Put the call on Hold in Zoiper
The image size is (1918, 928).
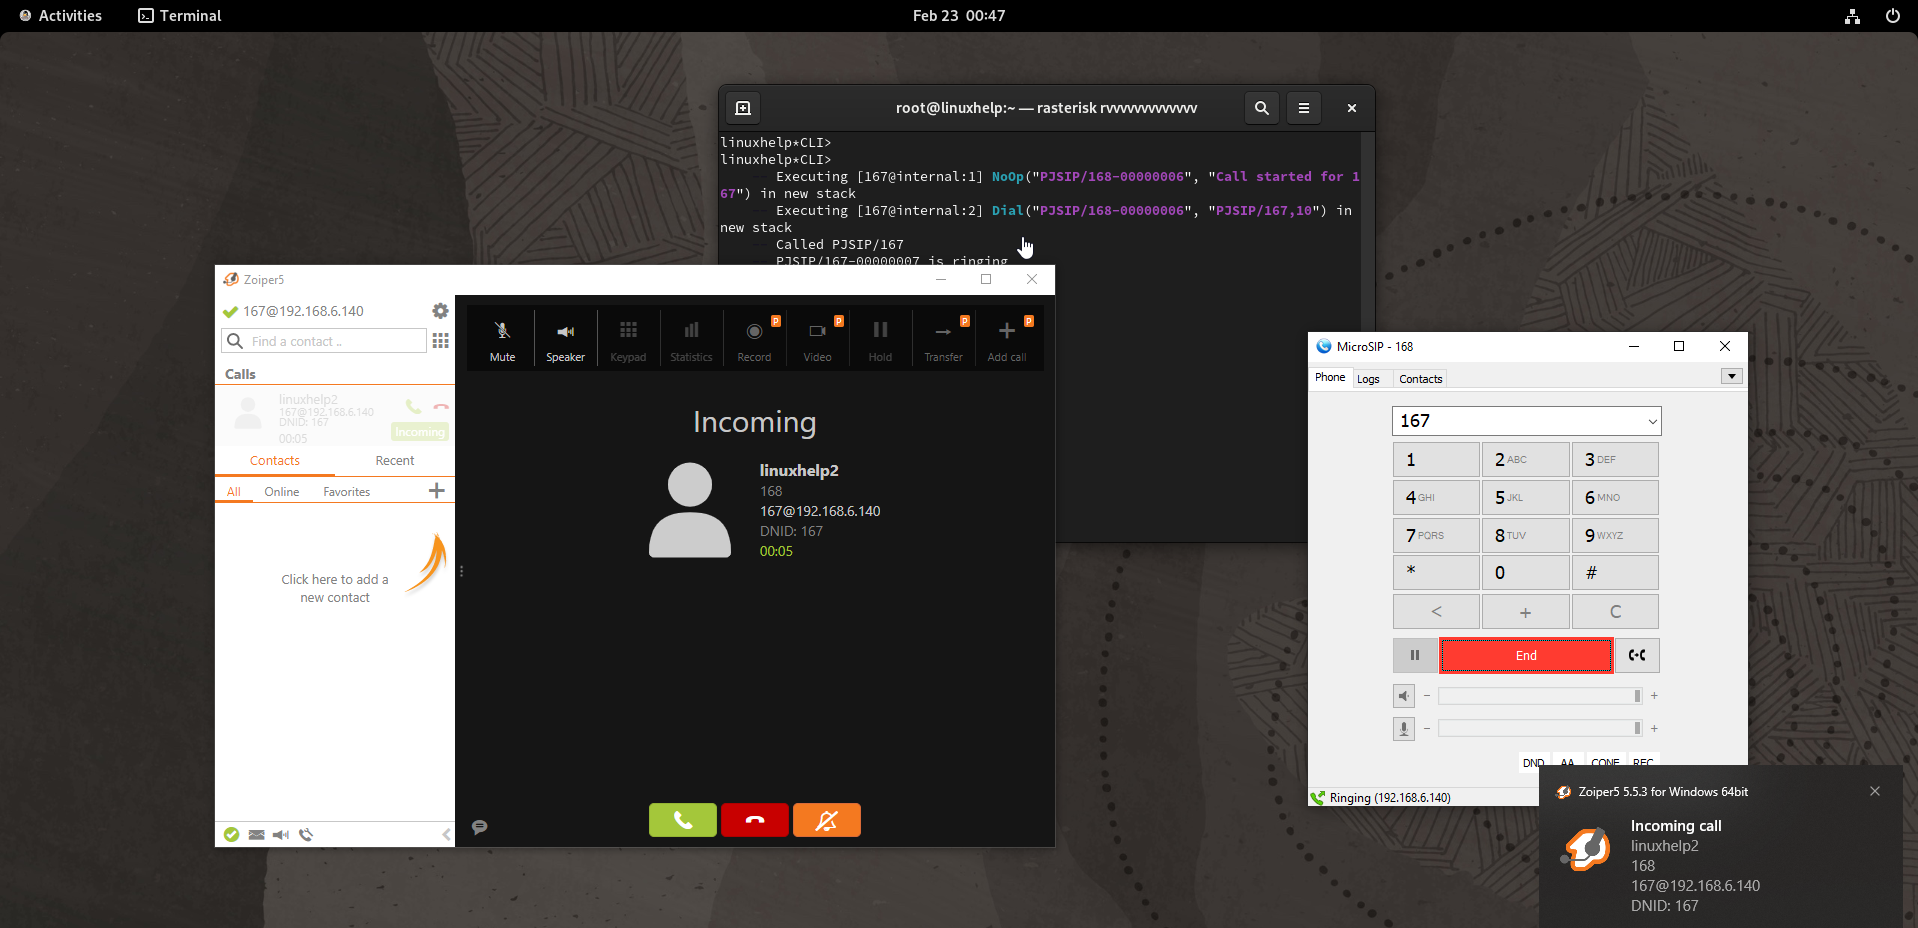coord(880,340)
